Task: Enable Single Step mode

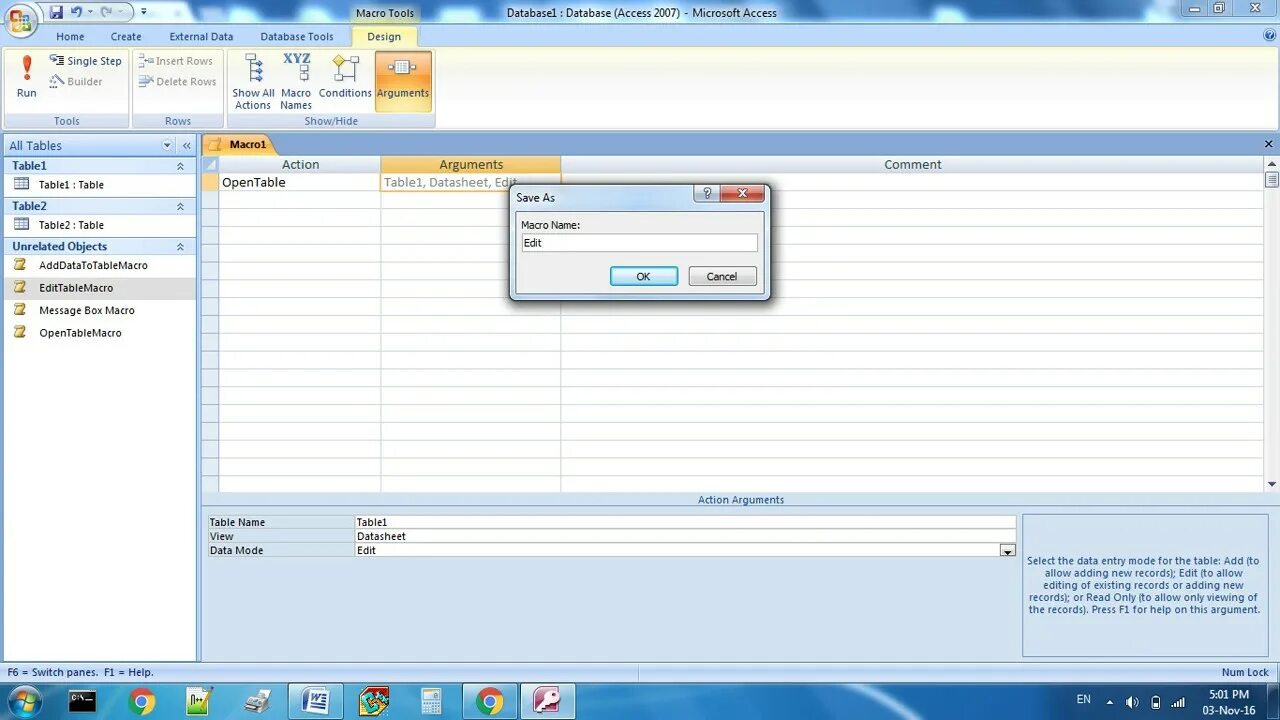Action: [x=86, y=61]
